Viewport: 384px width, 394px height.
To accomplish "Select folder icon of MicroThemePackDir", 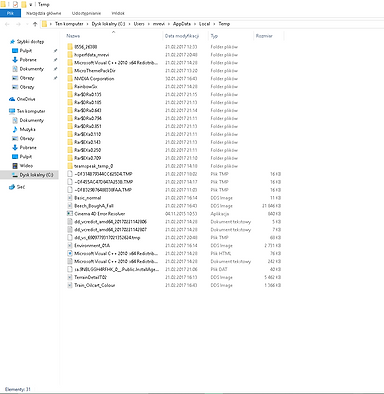I will click(70, 71).
